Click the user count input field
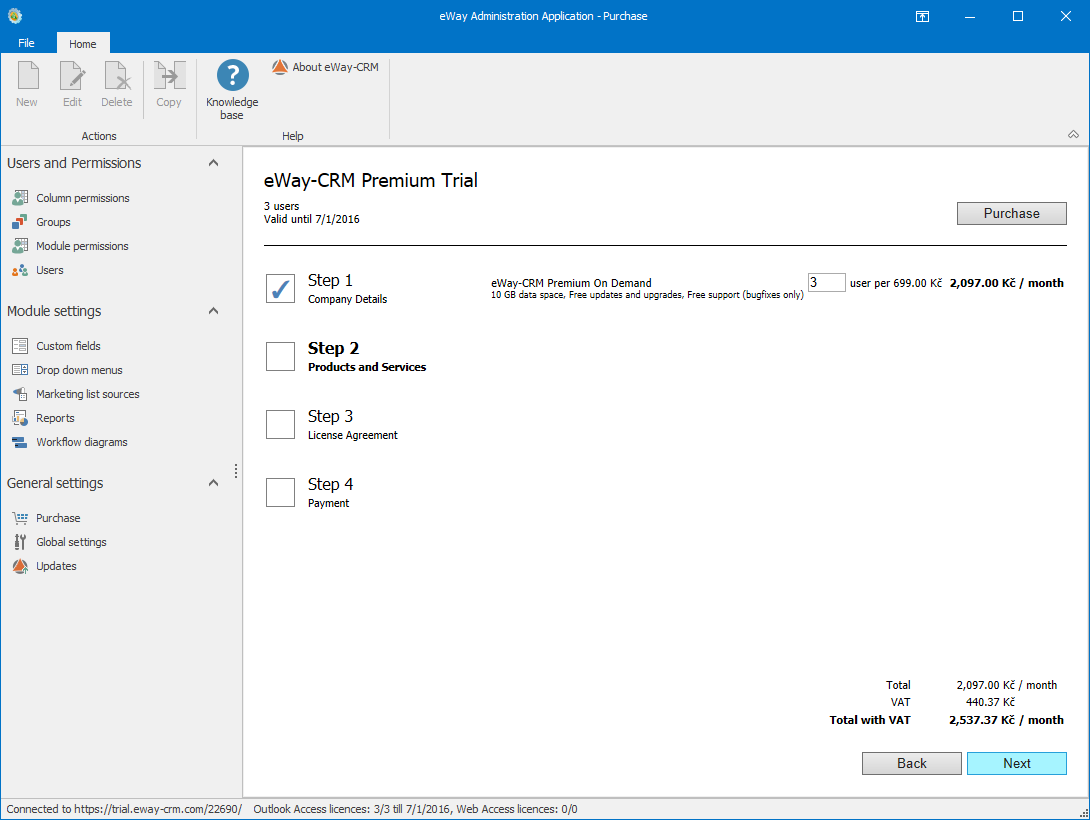1090x820 pixels. 827,282
